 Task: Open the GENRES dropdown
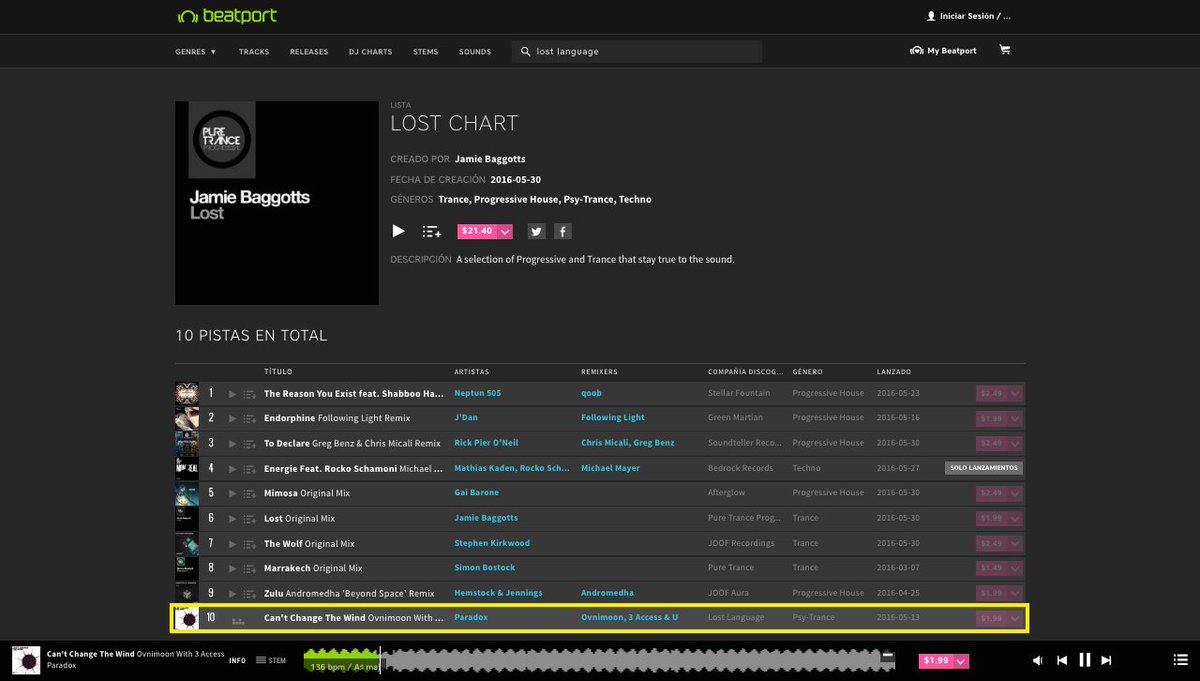(195, 51)
